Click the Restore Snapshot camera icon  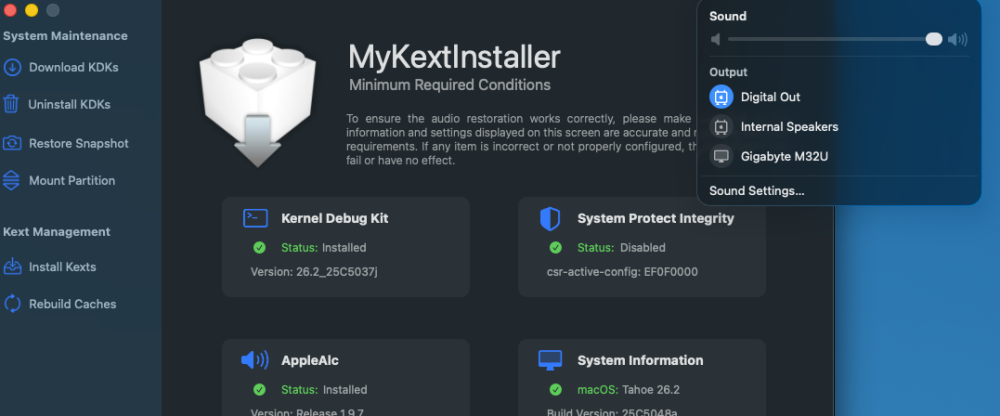click(12, 144)
